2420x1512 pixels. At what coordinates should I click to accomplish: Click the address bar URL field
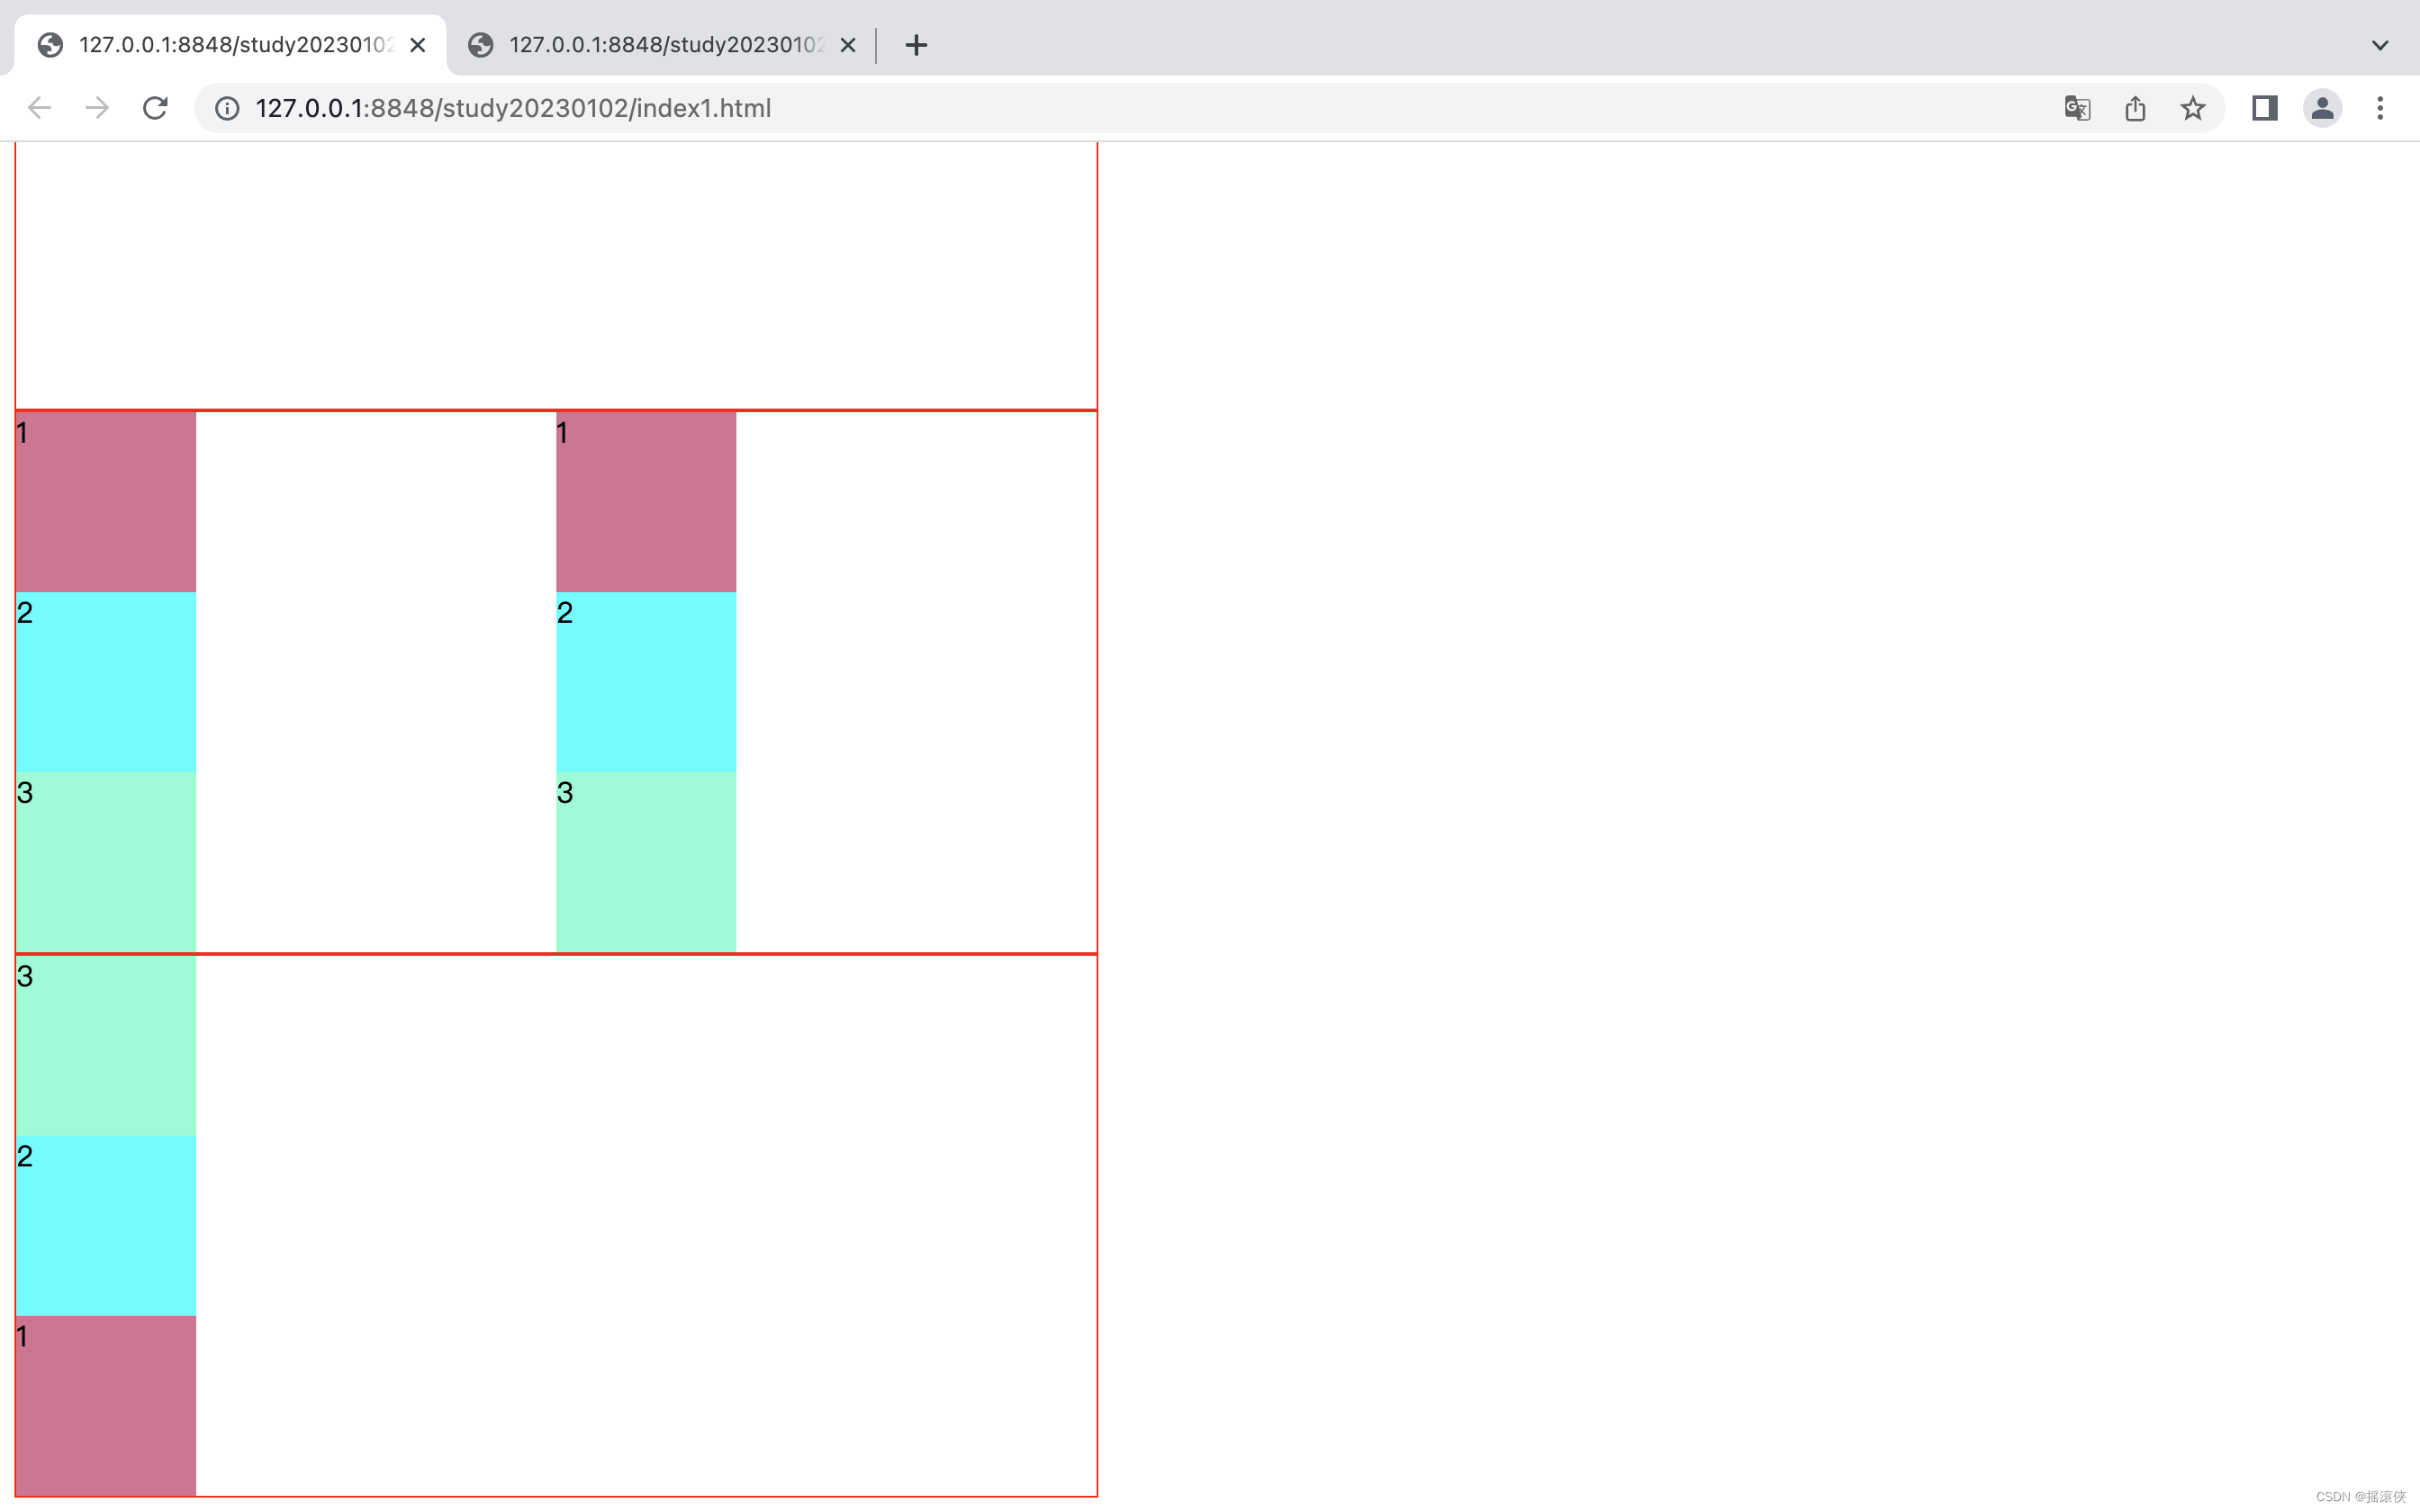point(1100,108)
